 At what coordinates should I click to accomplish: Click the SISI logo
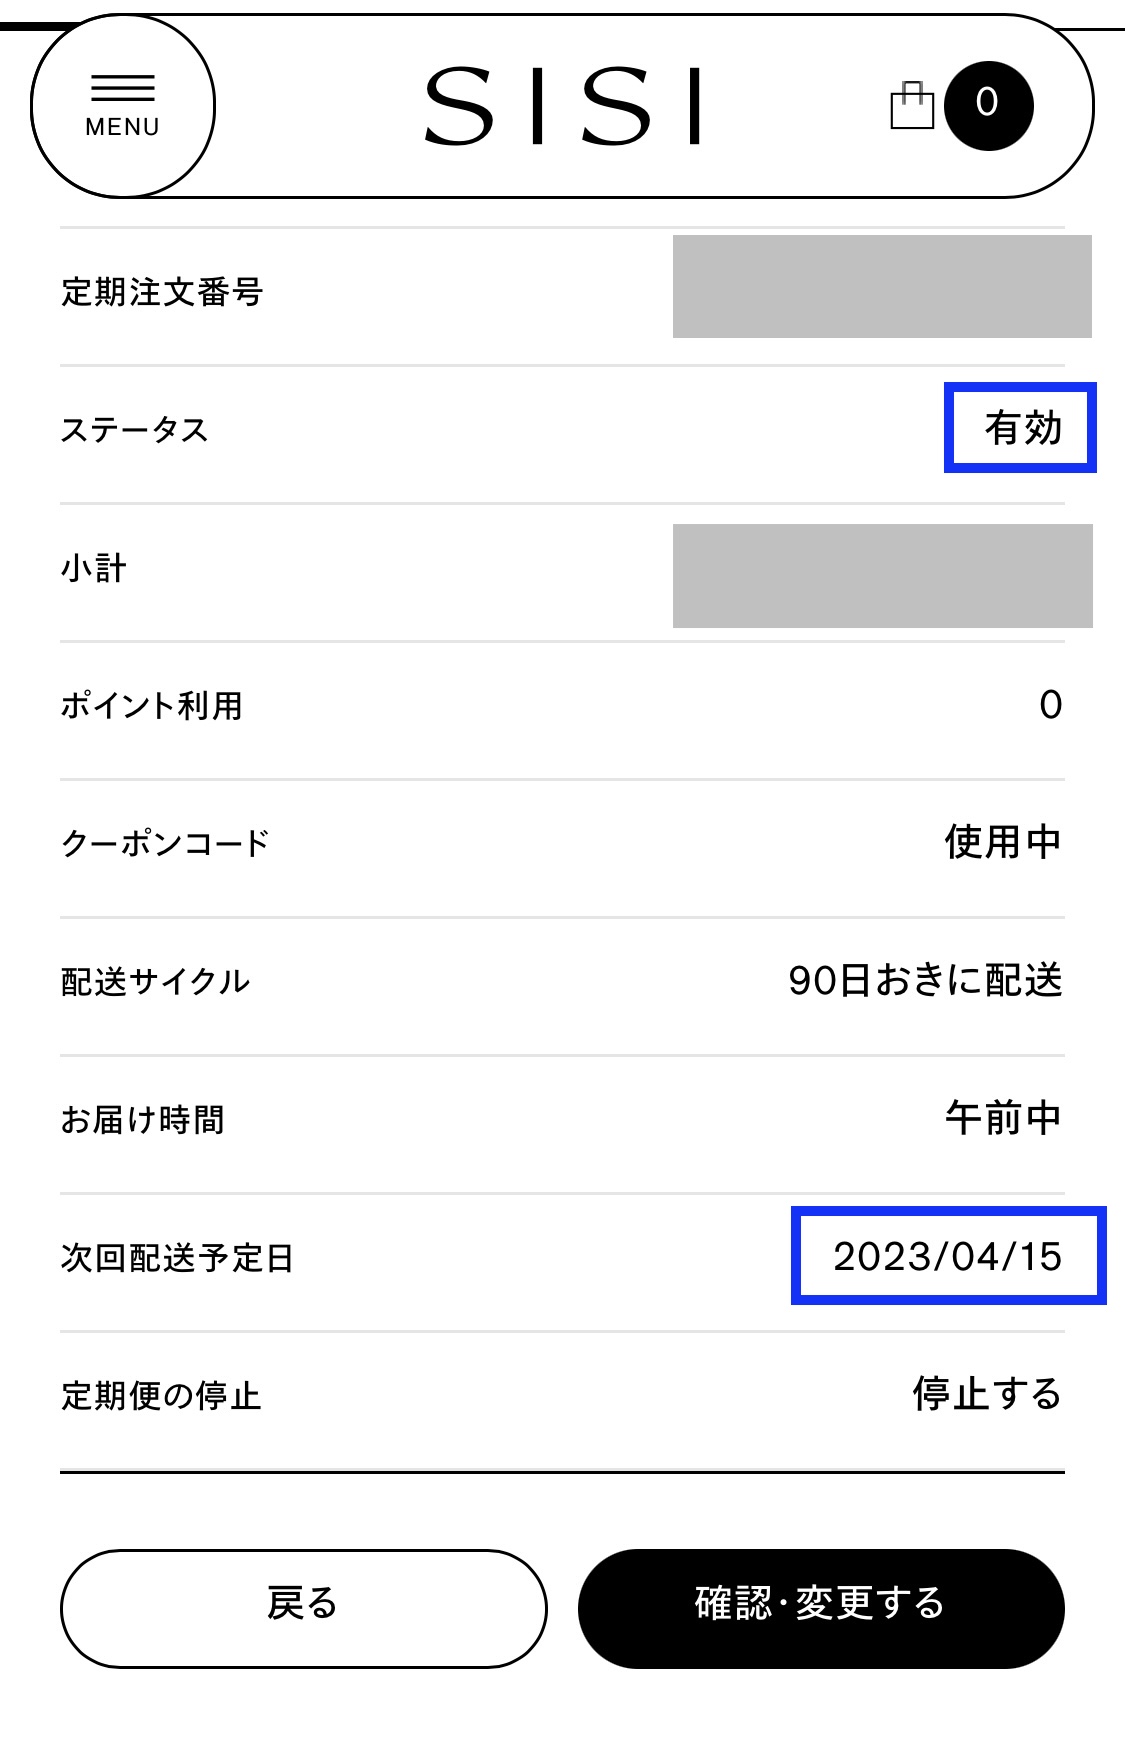pyautogui.click(x=563, y=106)
